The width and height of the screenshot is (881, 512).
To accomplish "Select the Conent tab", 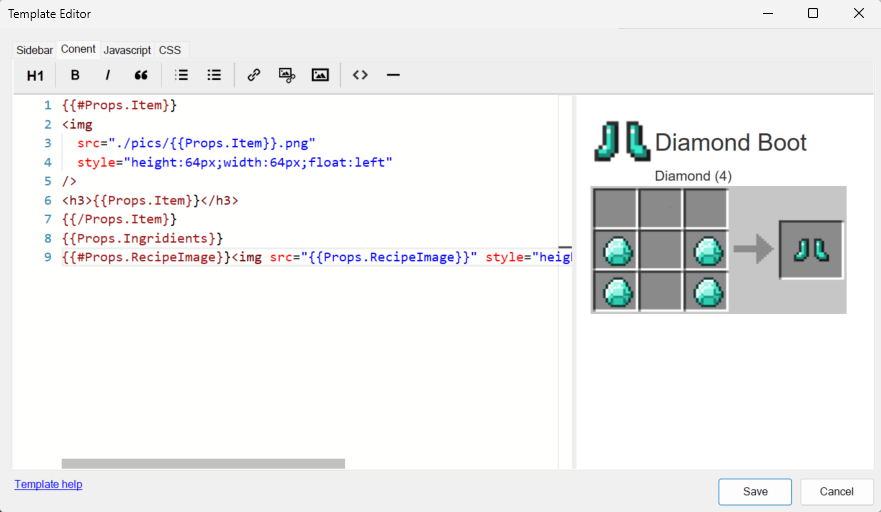I will [78, 49].
